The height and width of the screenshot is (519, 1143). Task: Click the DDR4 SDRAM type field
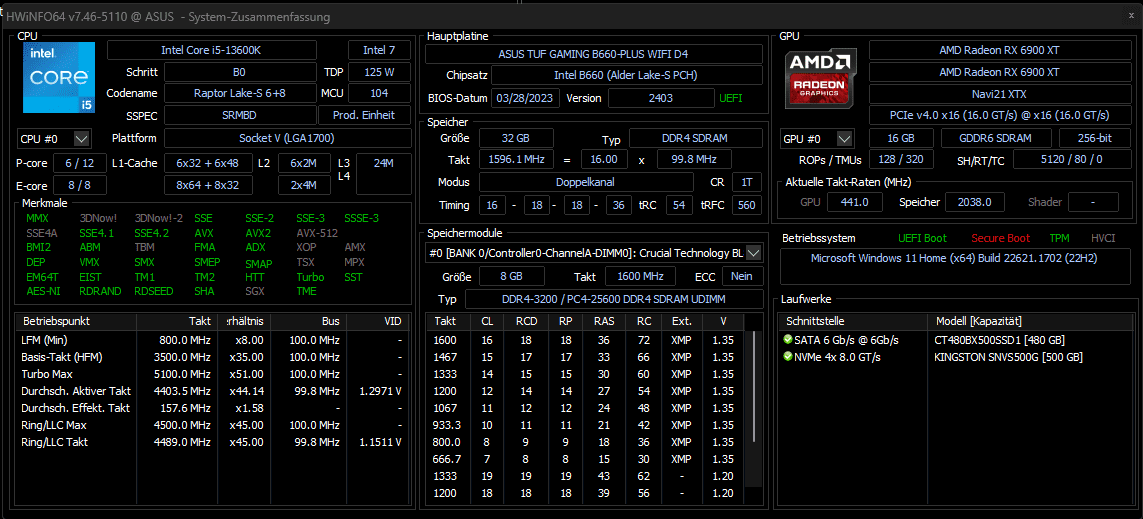[x=696, y=138]
